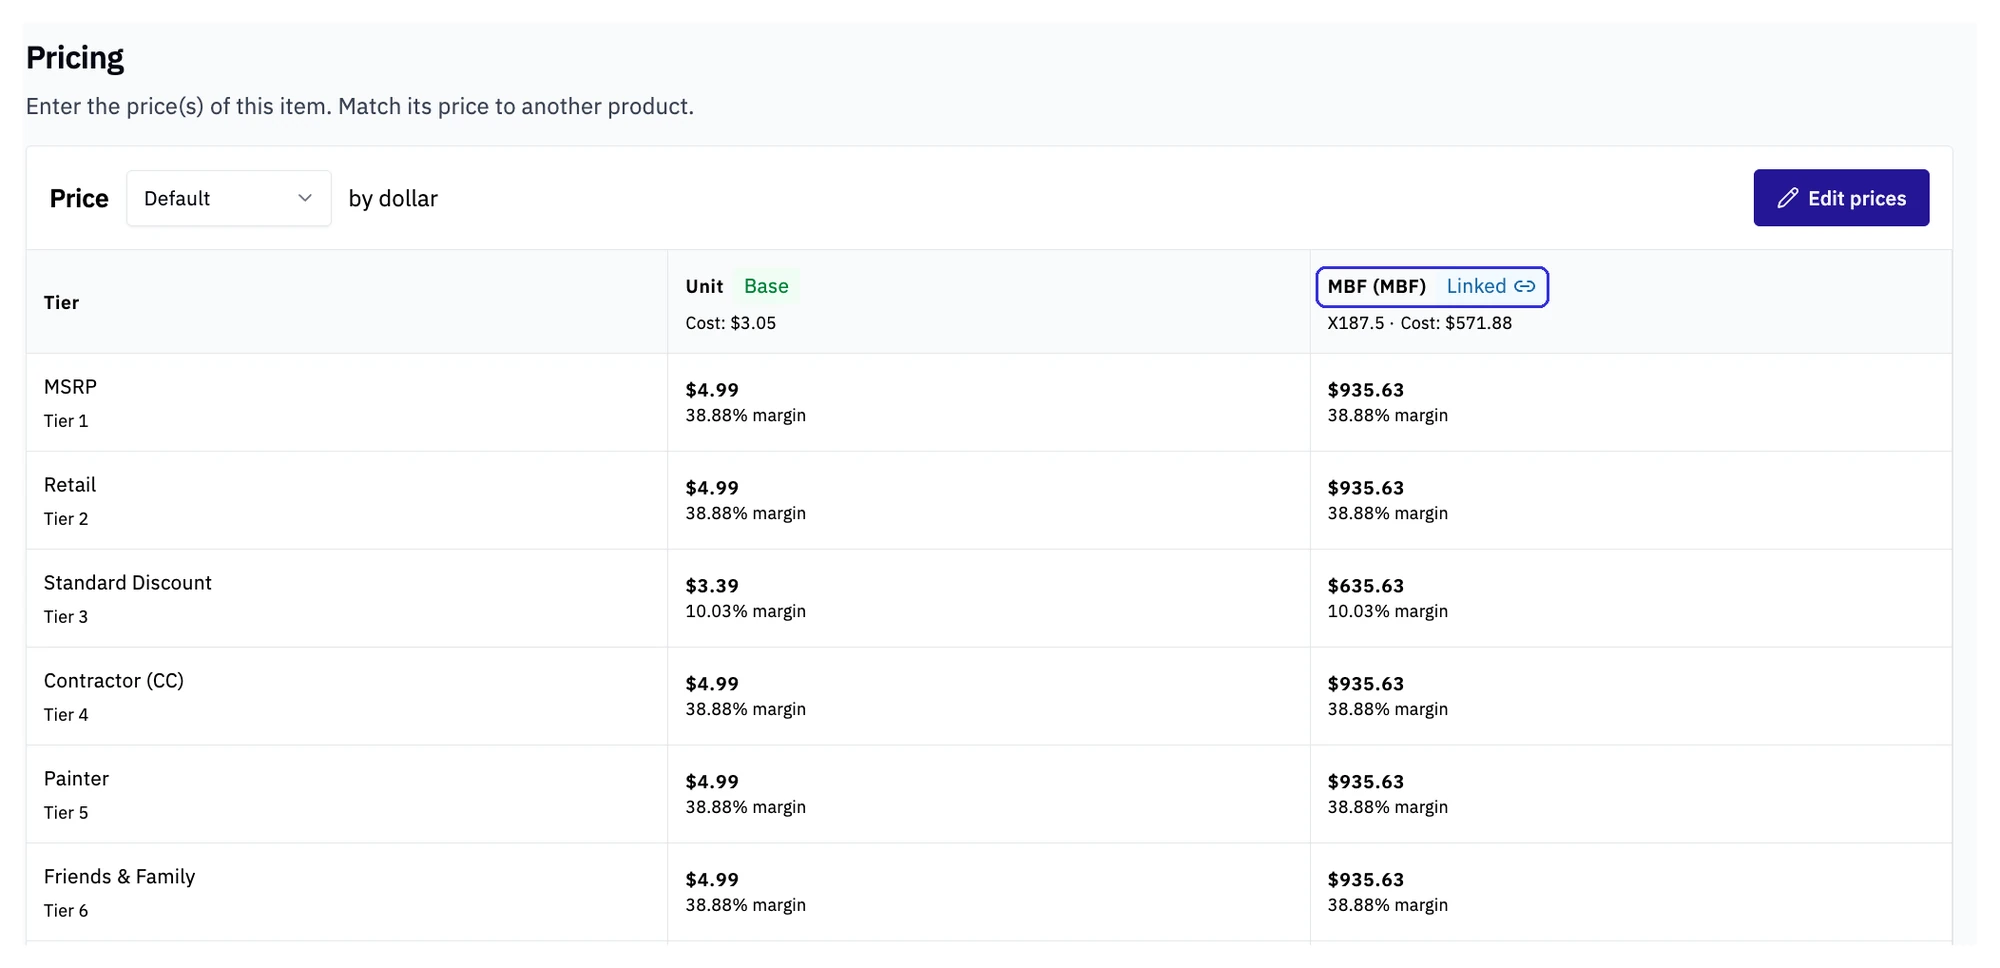Click the Tier column header
The image size is (2000, 968).
coord(61,302)
